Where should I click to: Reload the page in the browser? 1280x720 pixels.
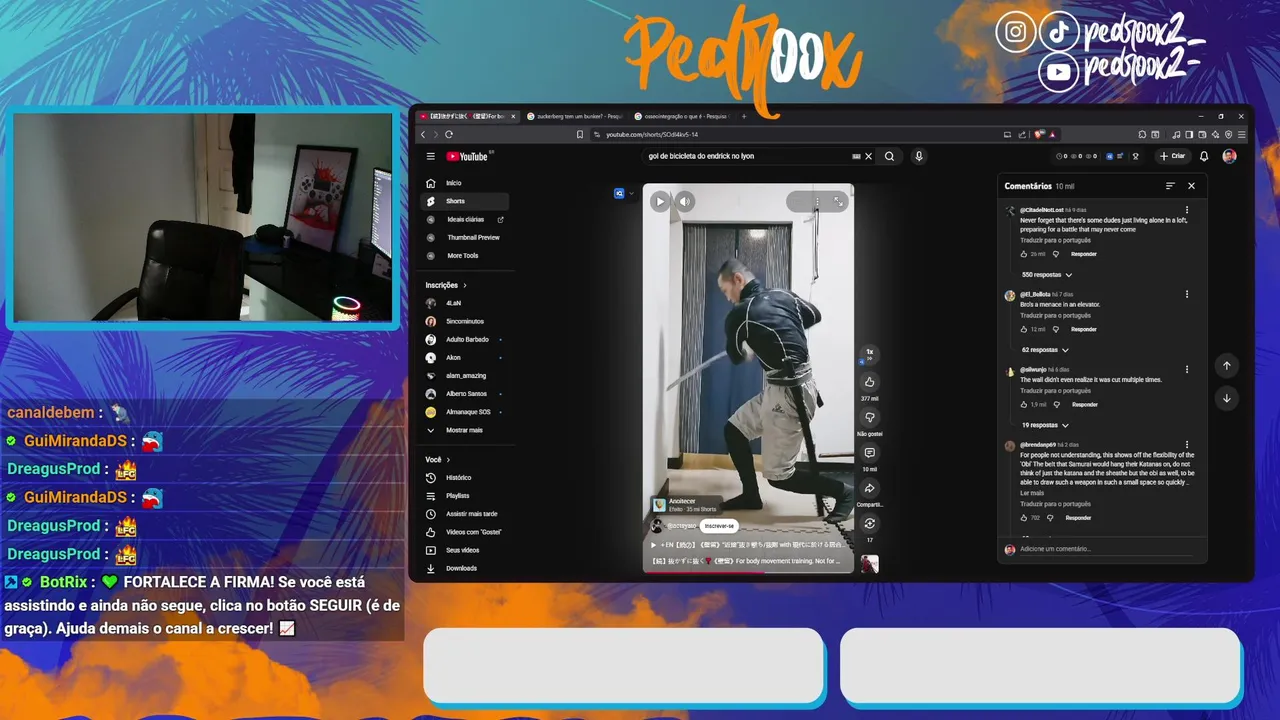click(449, 134)
